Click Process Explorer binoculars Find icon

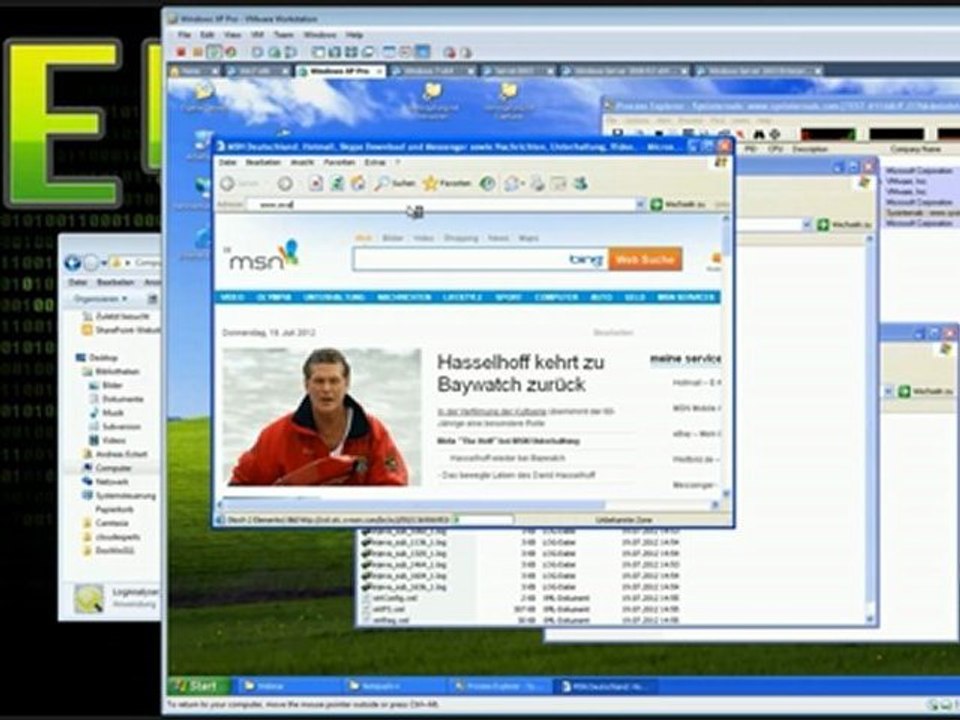coord(759,133)
